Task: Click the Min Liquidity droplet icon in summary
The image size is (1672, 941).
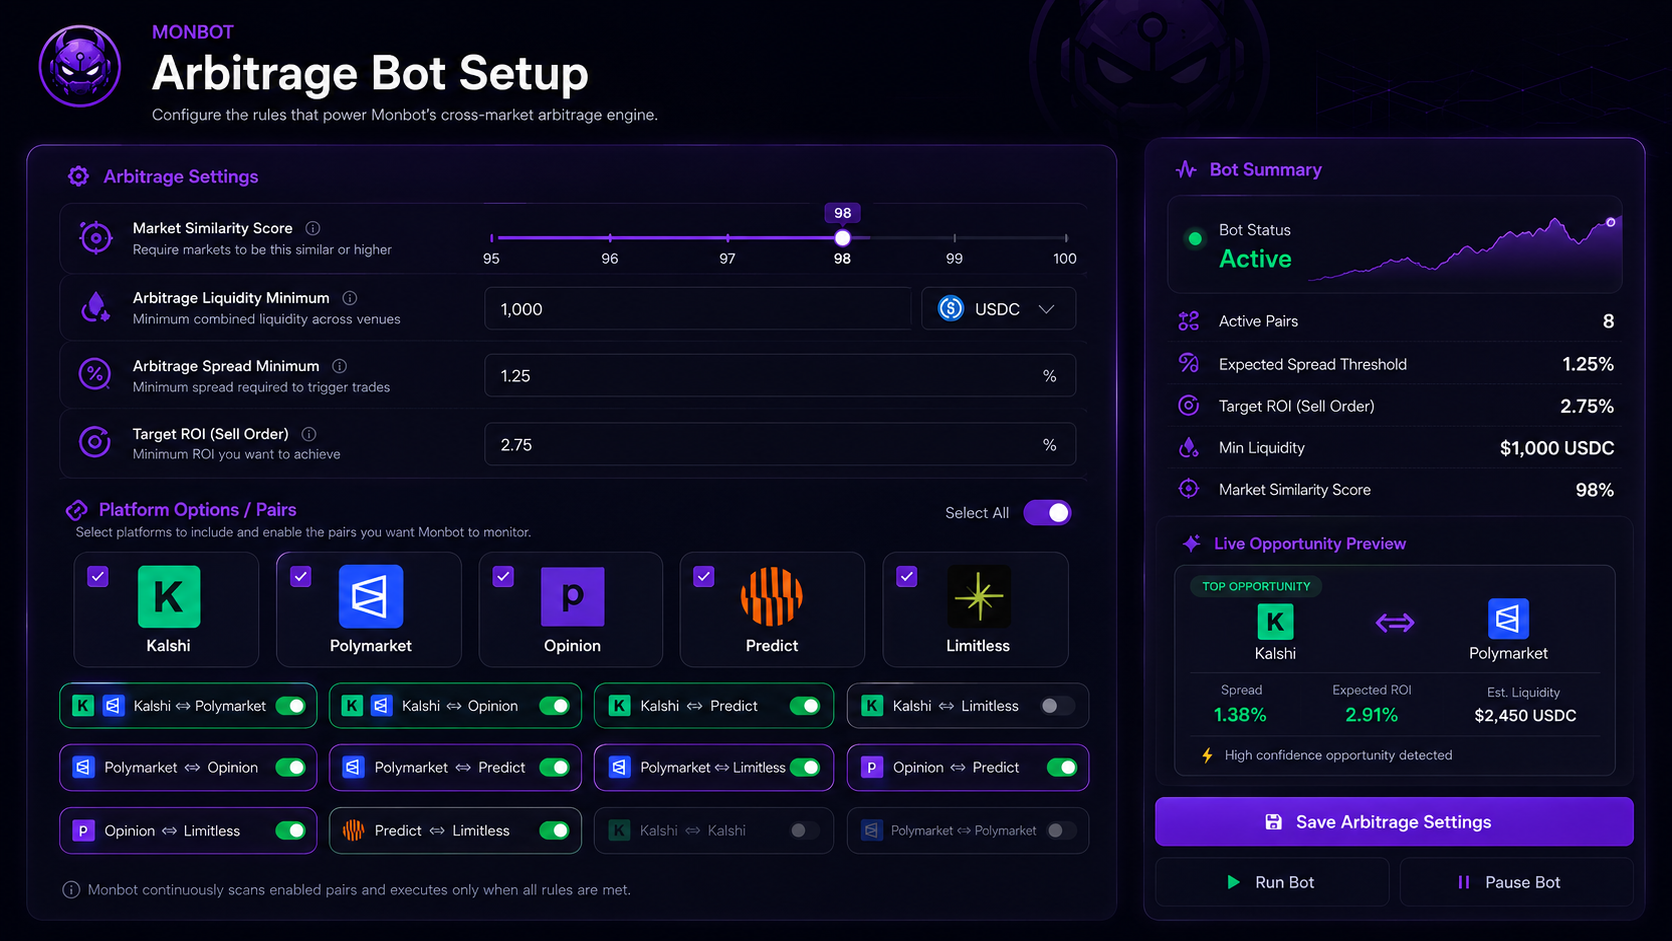Action: pos(1189,448)
